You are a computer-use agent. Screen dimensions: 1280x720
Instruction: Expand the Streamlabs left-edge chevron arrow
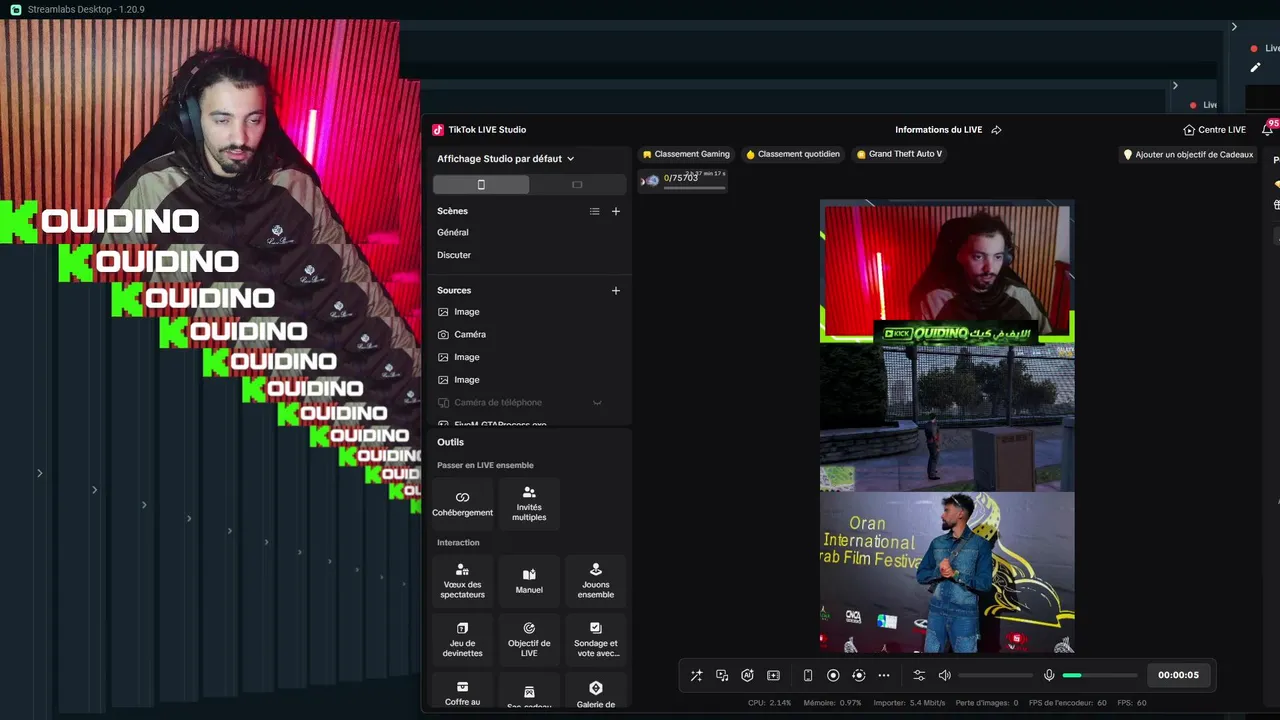pyautogui.click(x=39, y=473)
